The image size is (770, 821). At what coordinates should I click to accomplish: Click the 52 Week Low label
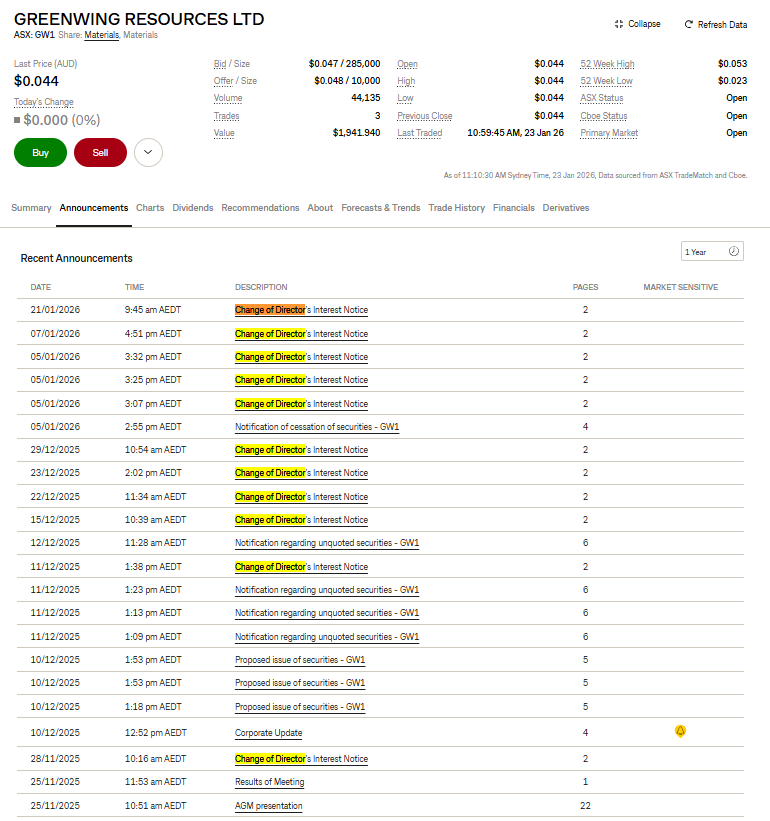[x=607, y=81]
